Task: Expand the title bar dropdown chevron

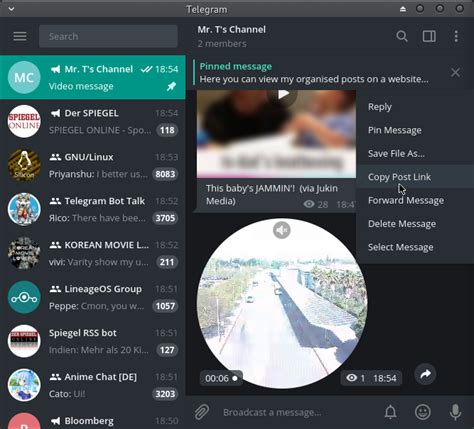Action: 11,9
